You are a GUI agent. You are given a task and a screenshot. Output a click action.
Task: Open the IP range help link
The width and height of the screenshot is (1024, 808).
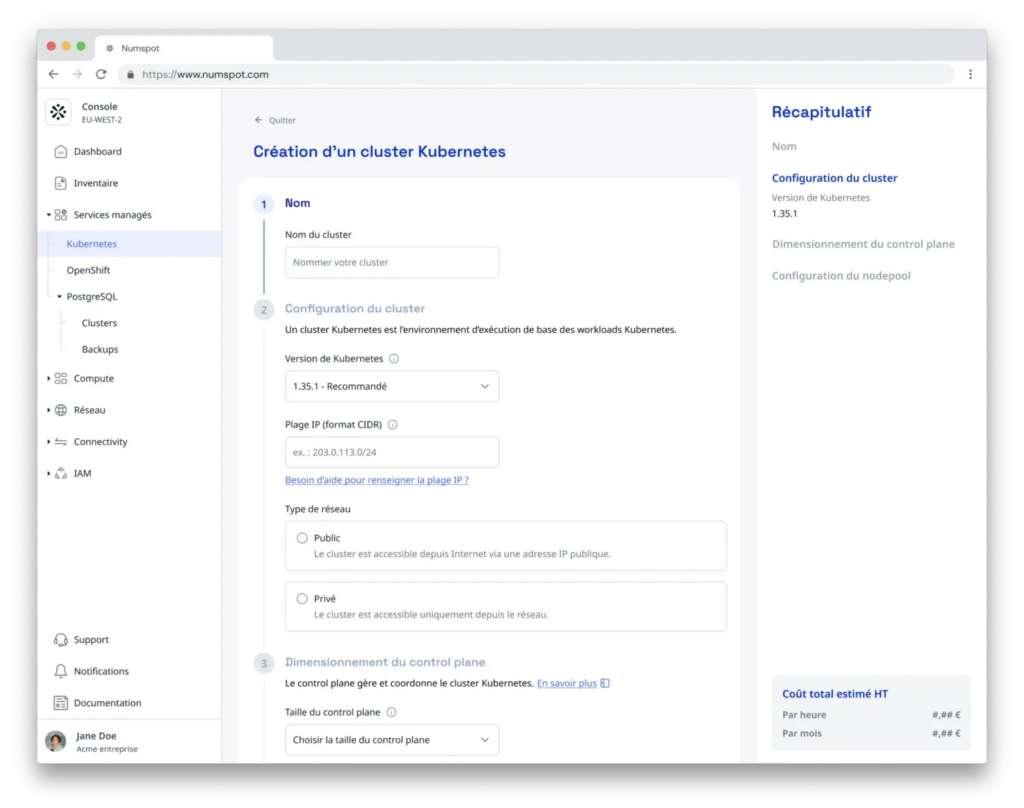coord(377,480)
